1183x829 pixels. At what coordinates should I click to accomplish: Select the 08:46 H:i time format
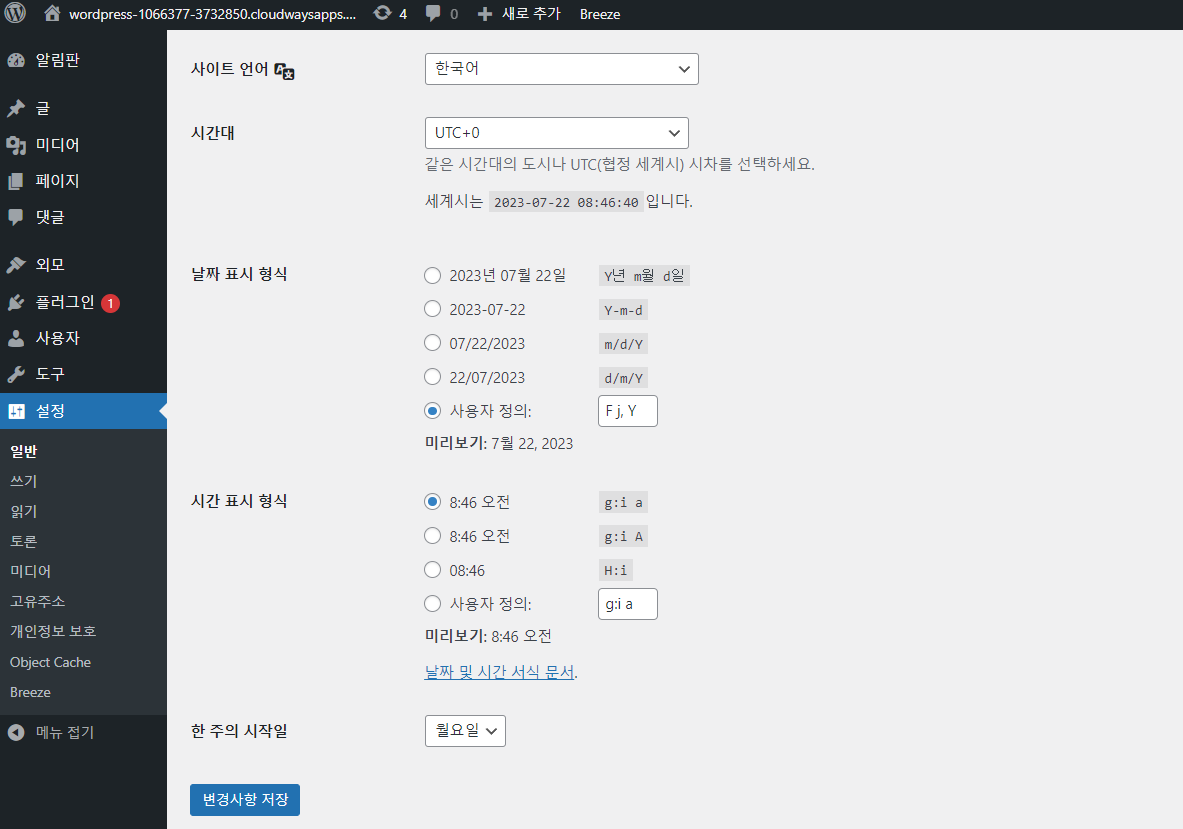(x=432, y=570)
